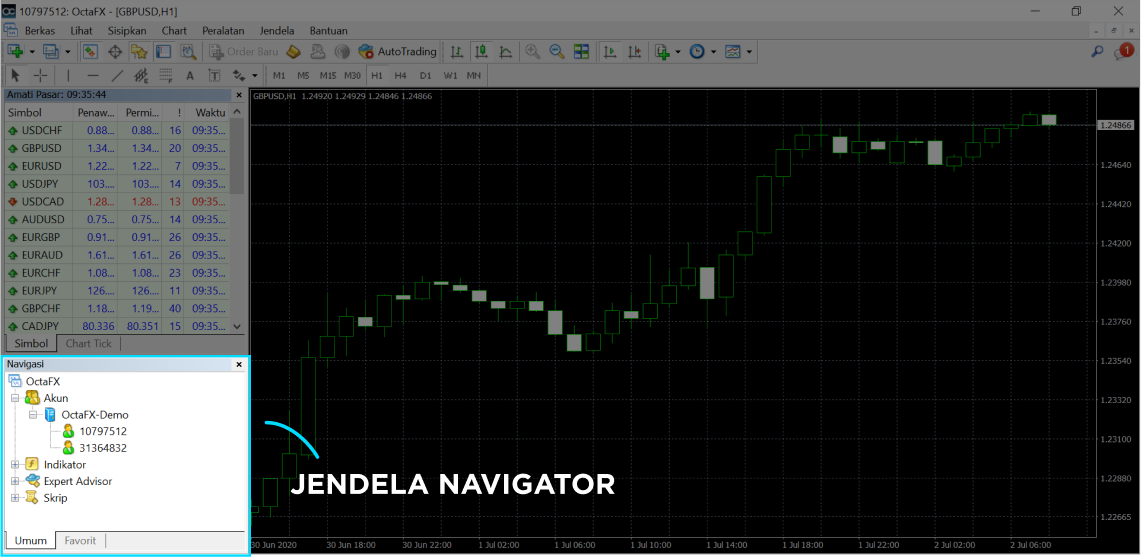Select the crosshair cursor tool
This screenshot has width=1141, height=557.
tap(40, 75)
